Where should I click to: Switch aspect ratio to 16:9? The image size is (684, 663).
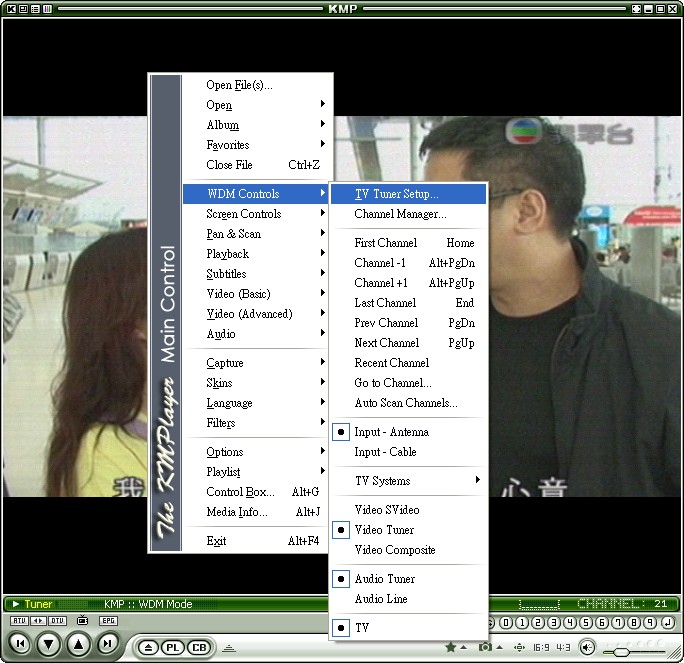point(539,648)
